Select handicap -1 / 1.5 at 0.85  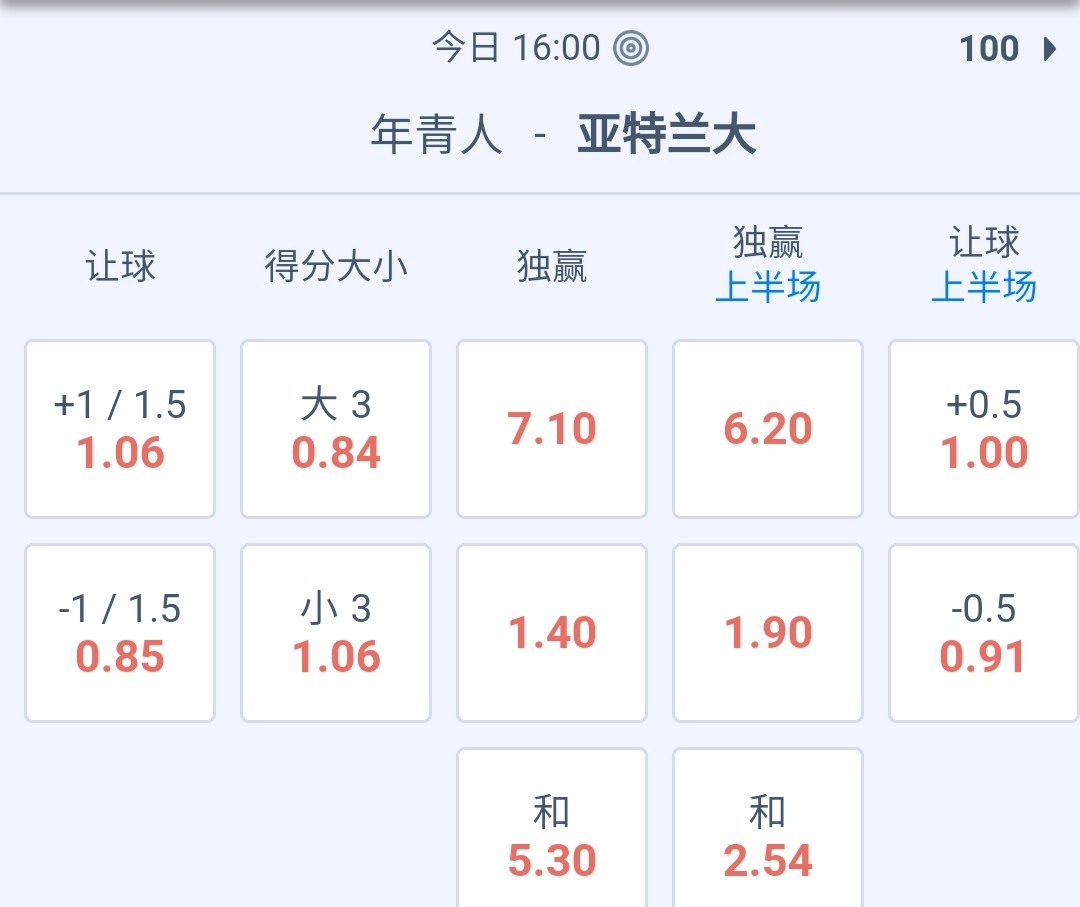(120, 633)
